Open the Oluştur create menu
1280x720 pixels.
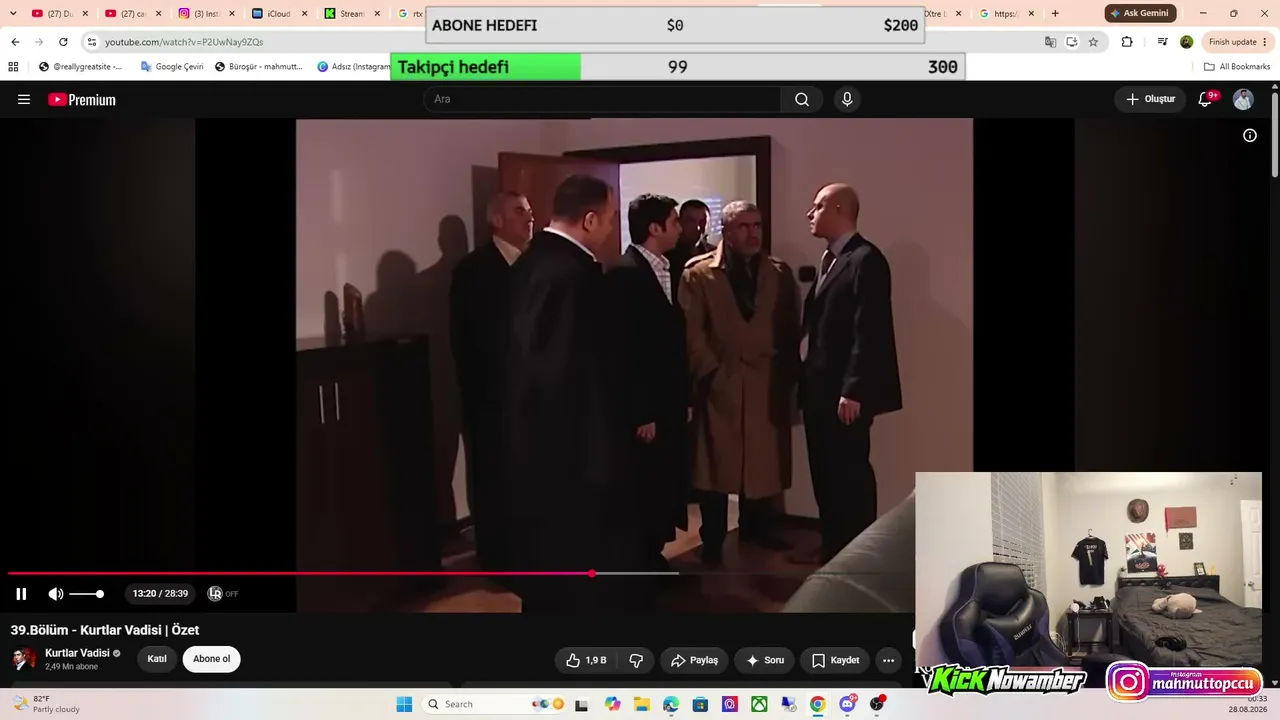1150,99
